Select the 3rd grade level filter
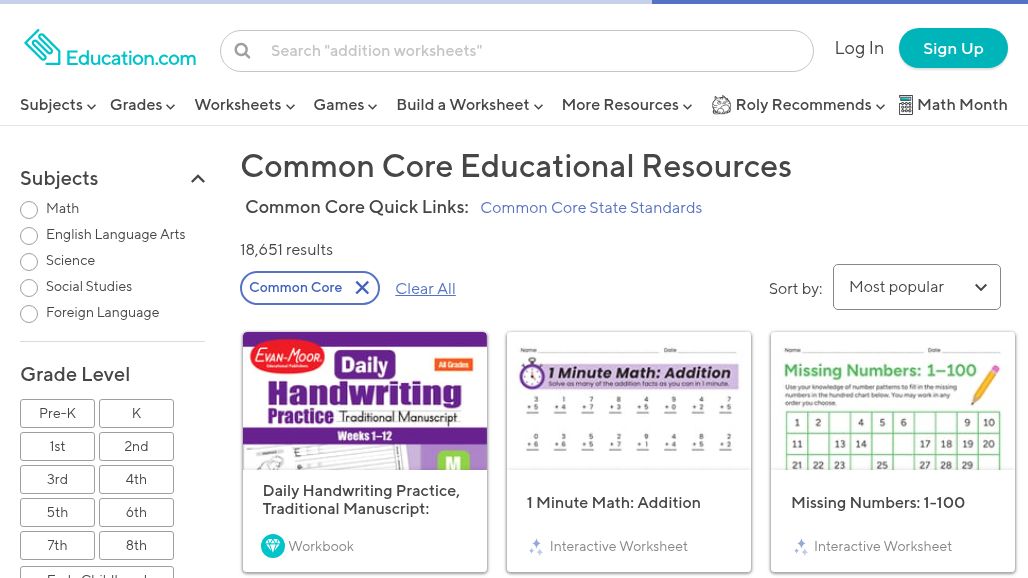1028x578 pixels. (57, 479)
